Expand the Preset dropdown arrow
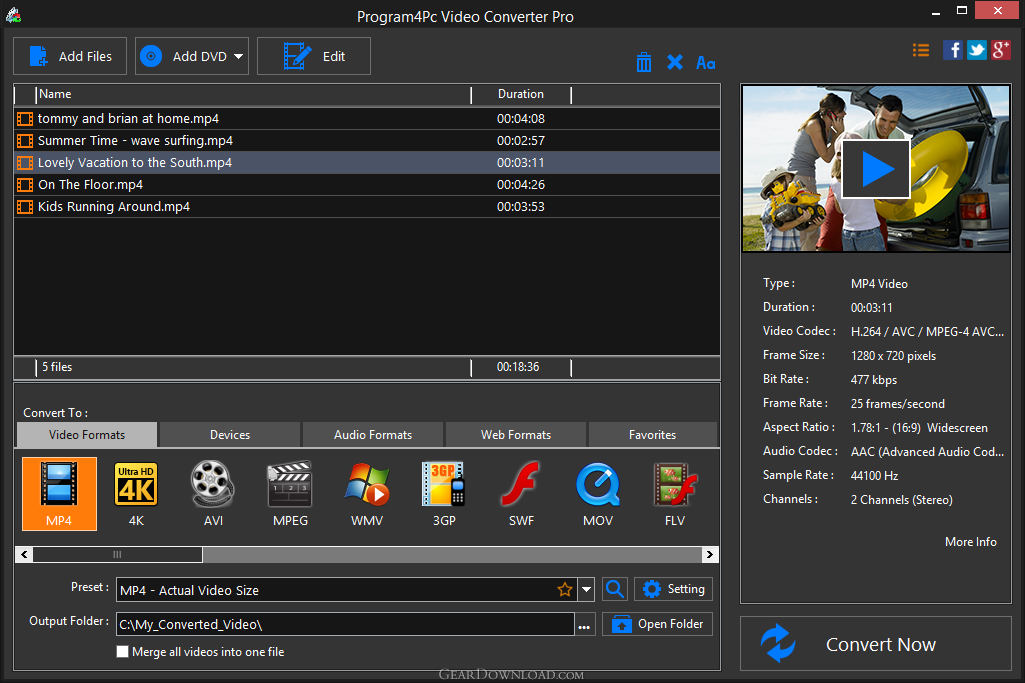This screenshot has width=1025, height=683. point(586,590)
